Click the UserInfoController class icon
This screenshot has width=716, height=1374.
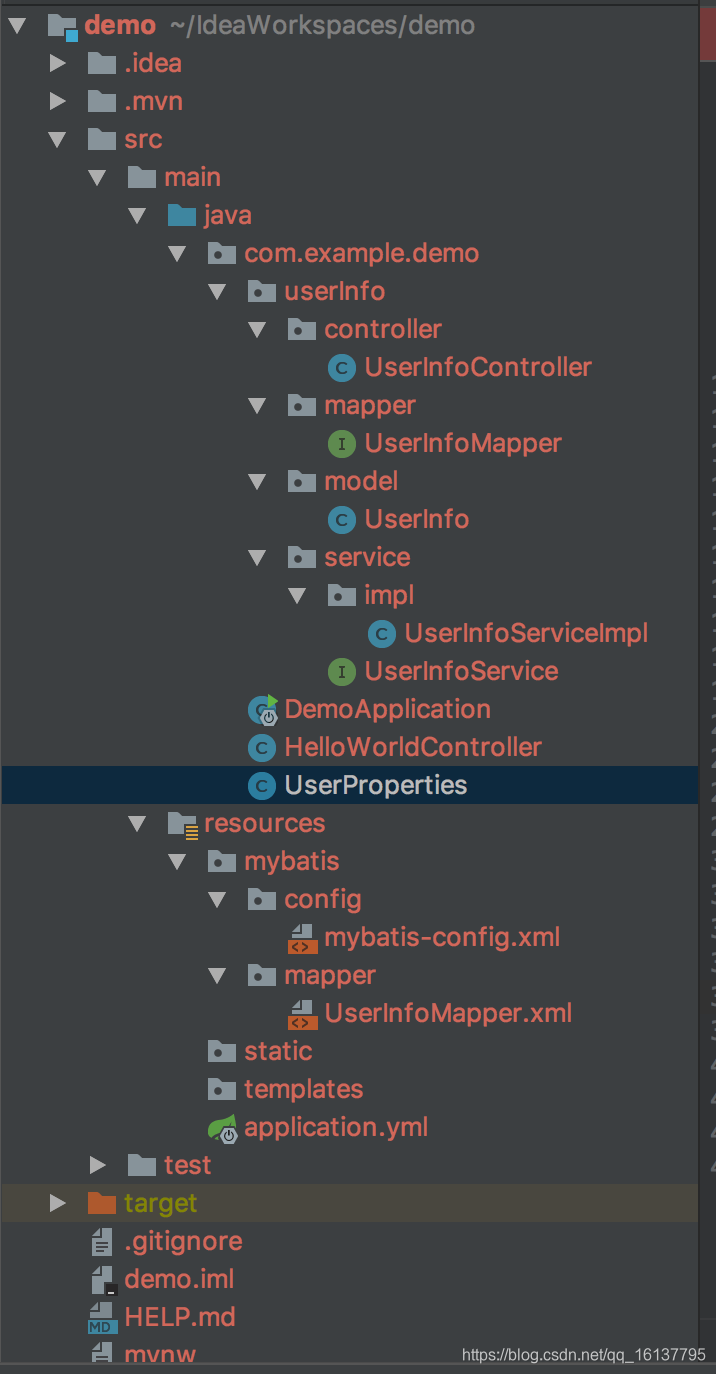342,368
